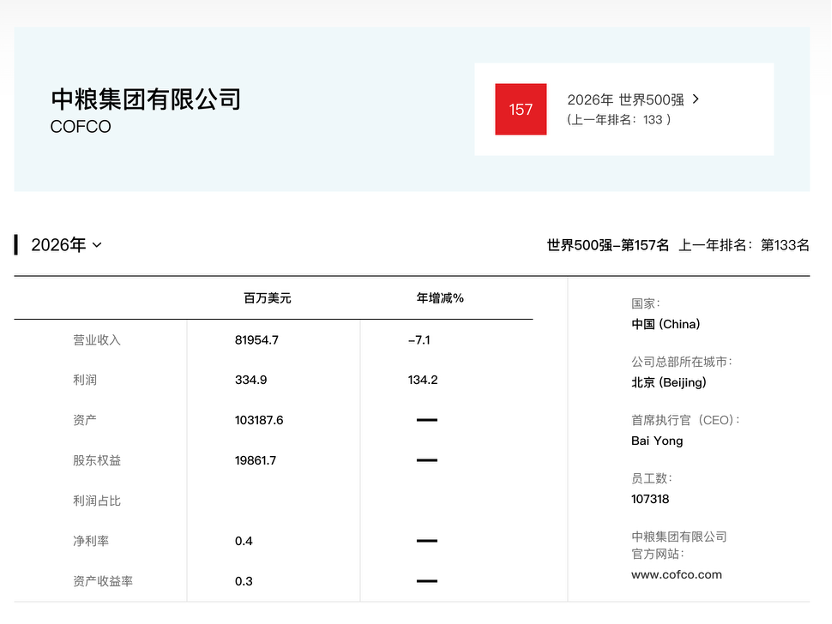This screenshot has height=624, width=832.
Task: Click the 上一年排名：第133名 text
Action: 744,245
